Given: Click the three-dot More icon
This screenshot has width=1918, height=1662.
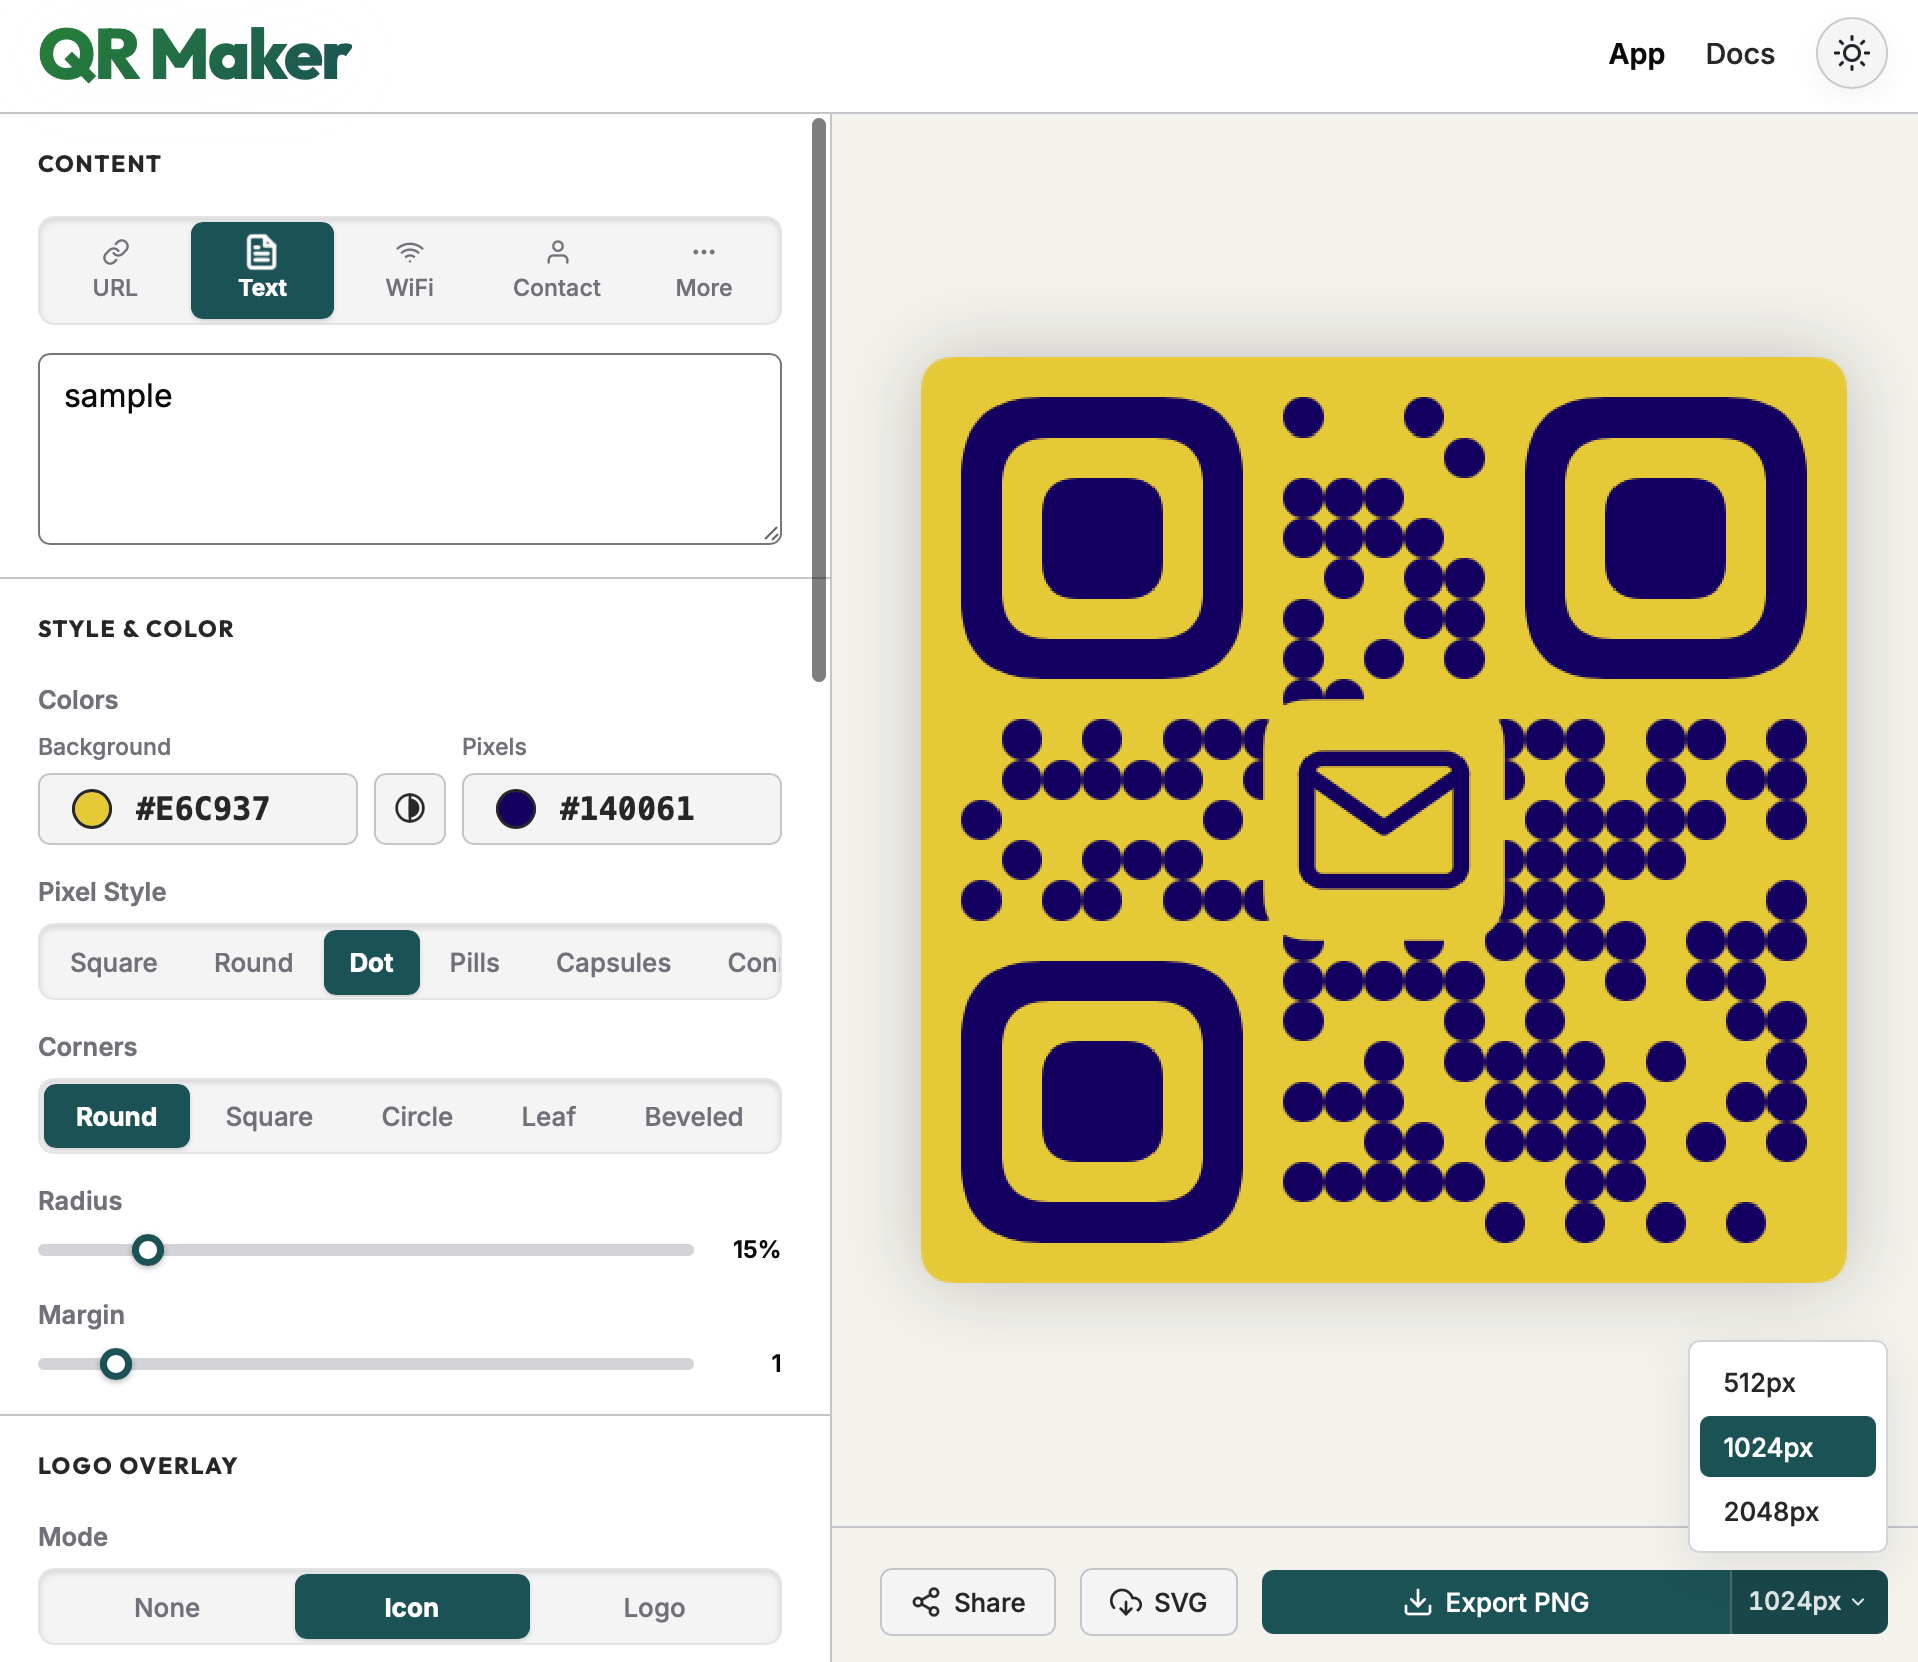Looking at the screenshot, I should [704, 252].
